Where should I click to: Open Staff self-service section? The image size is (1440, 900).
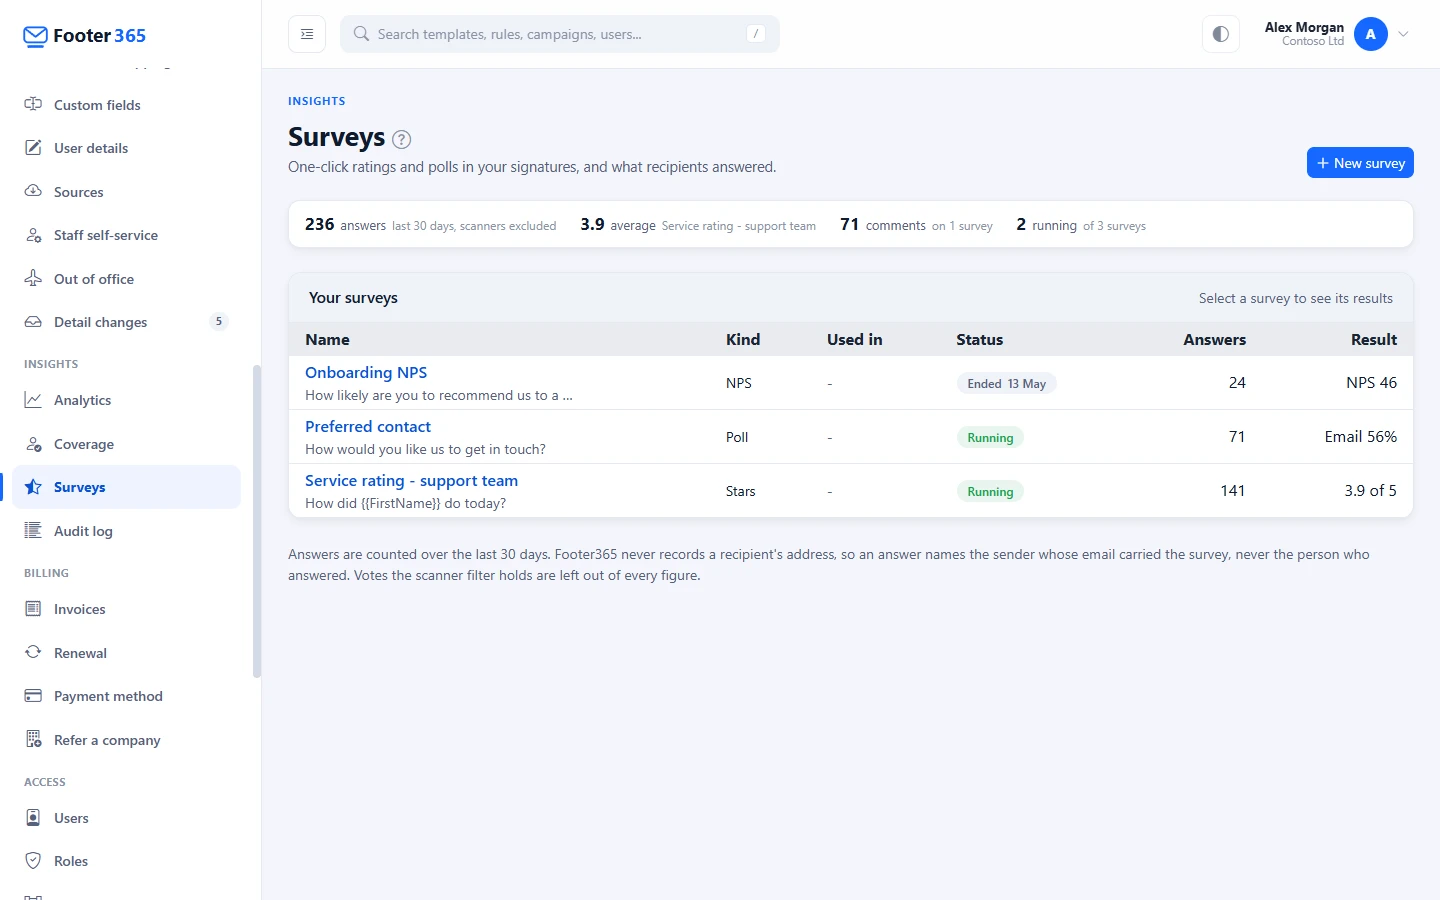coord(126,235)
